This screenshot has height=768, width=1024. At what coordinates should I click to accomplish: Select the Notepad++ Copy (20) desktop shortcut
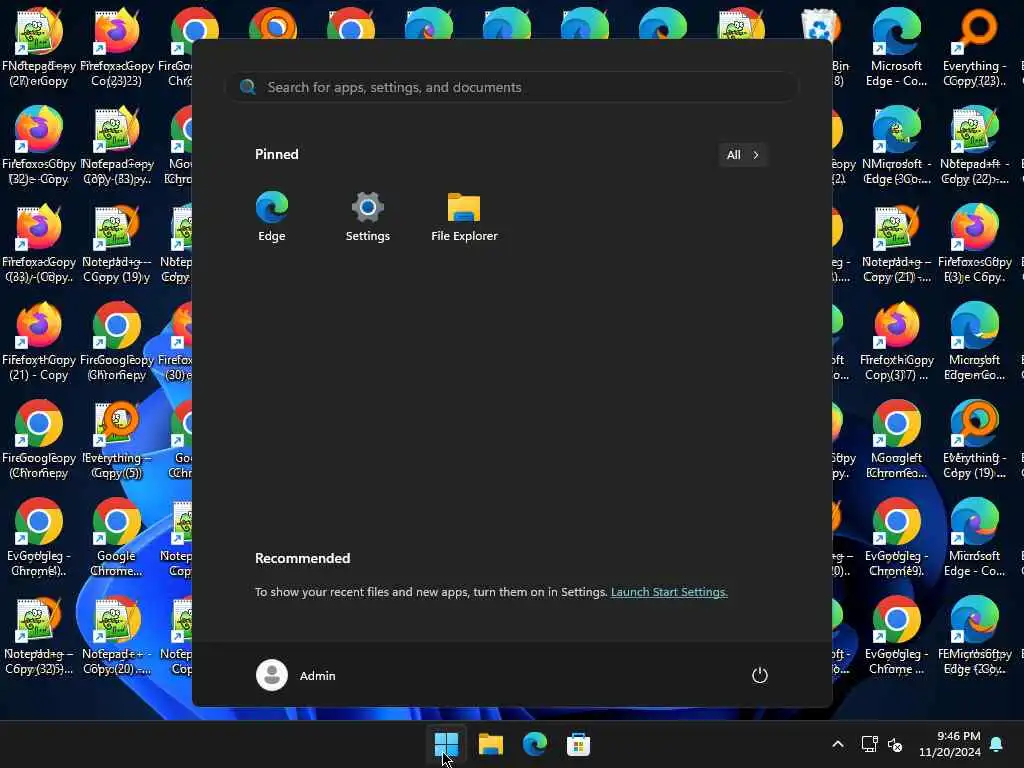pos(116,635)
